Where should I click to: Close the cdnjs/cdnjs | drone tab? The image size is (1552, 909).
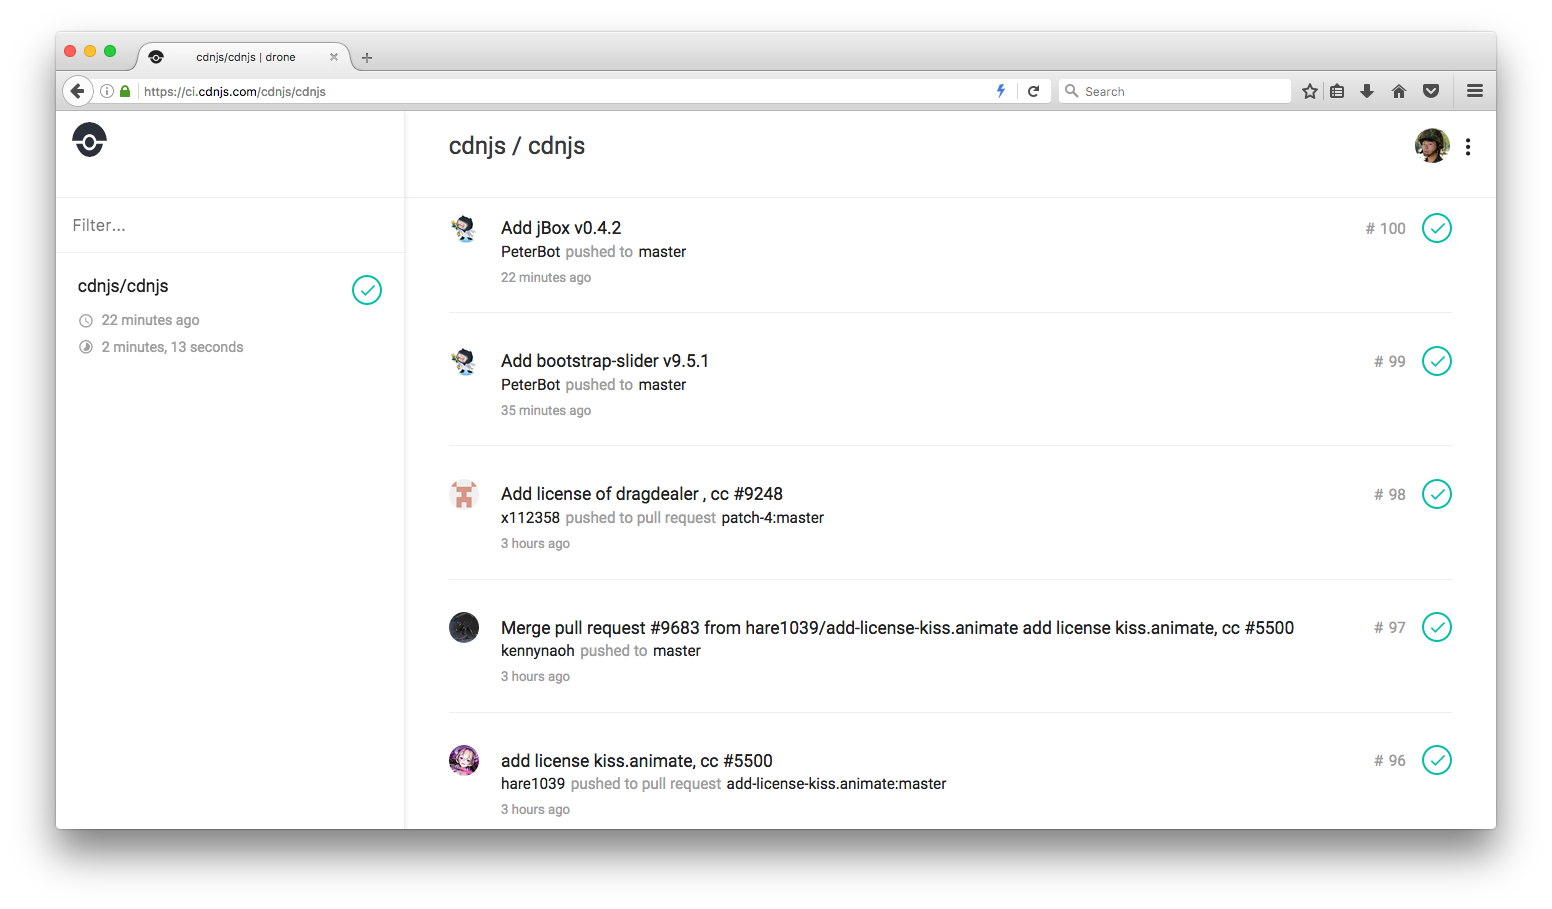pos(334,57)
